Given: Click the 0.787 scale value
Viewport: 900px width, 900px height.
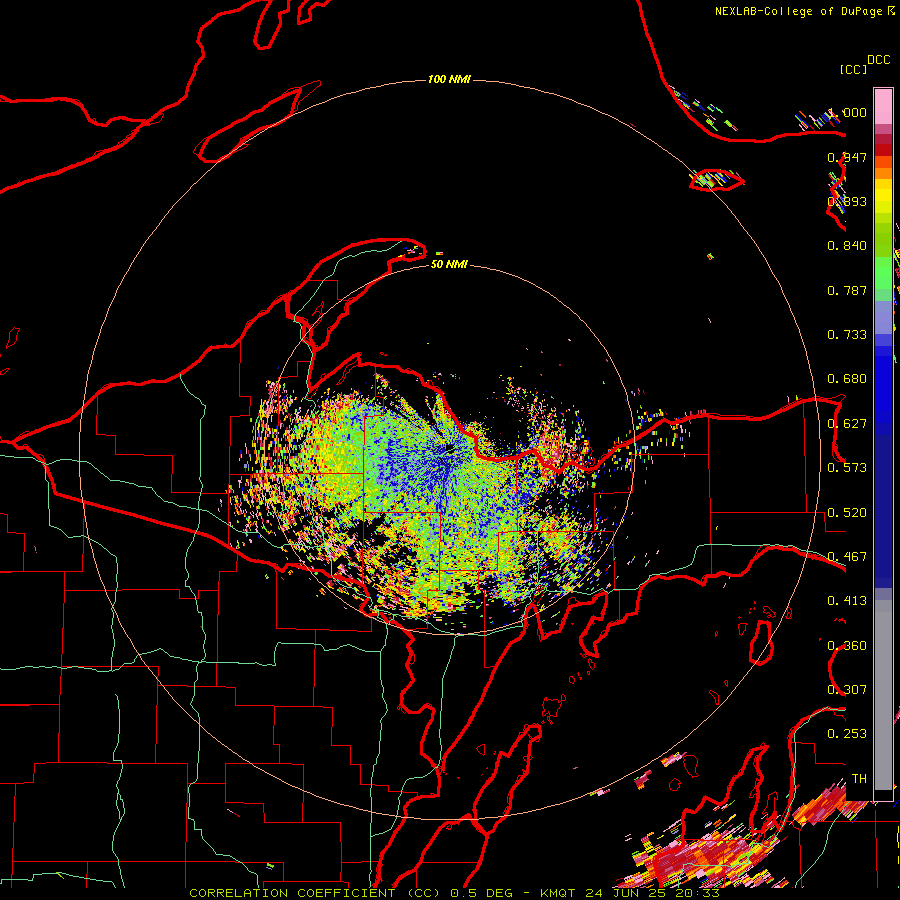Looking at the screenshot, I should [847, 290].
